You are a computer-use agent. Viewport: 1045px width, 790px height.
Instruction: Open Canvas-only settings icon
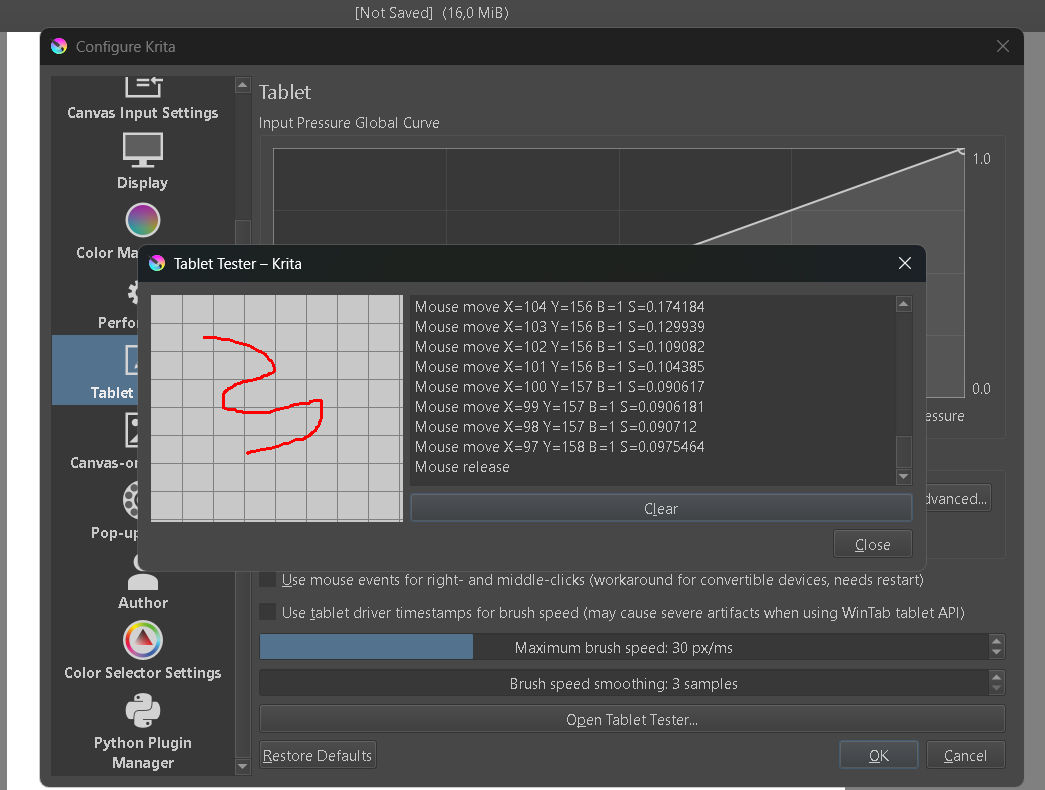point(131,430)
